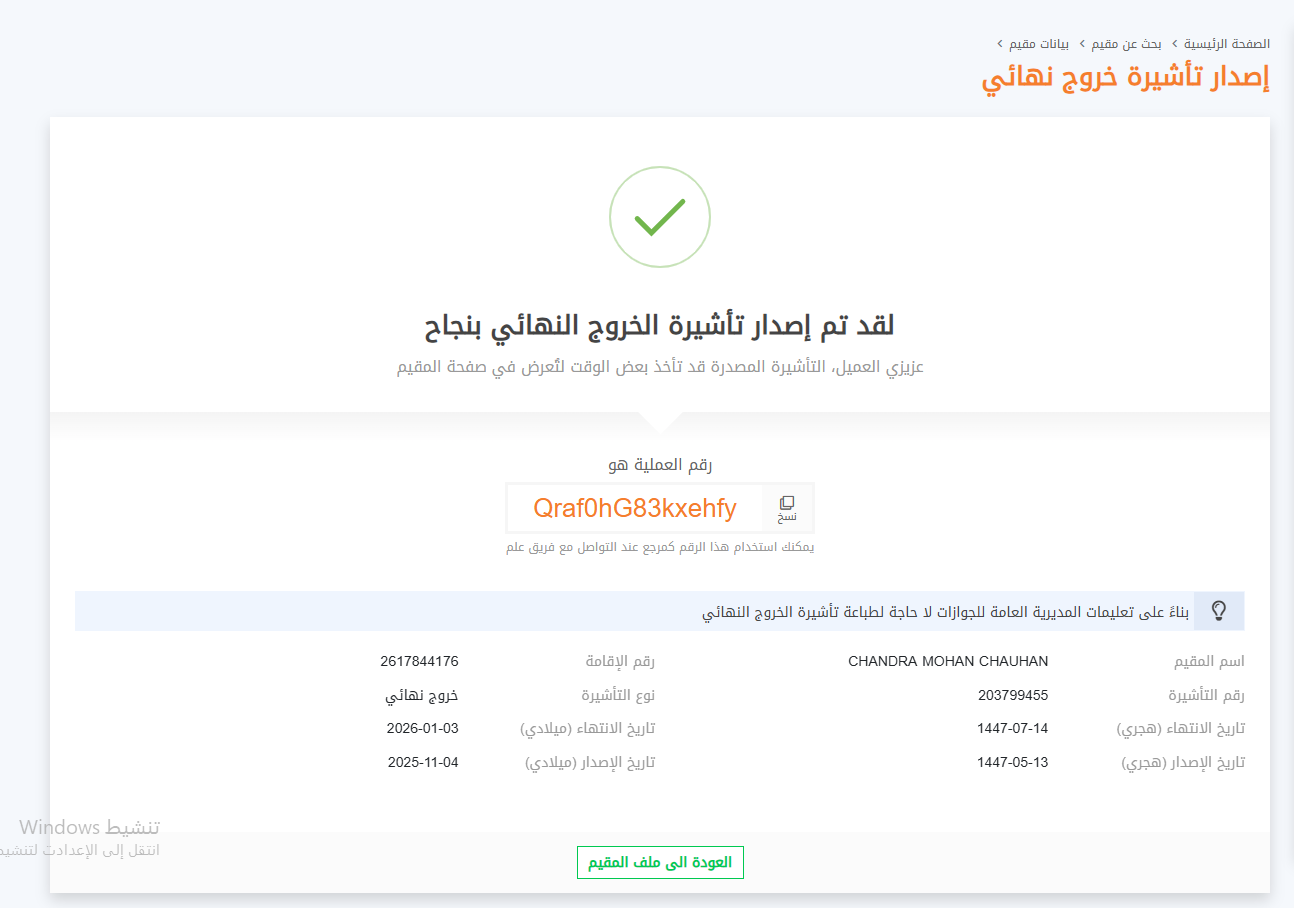Open the الصفحة الرئيسية breadcrumb link
Image resolution: width=1294 pixels, height=908 pixels.
tap(1227, 44)
